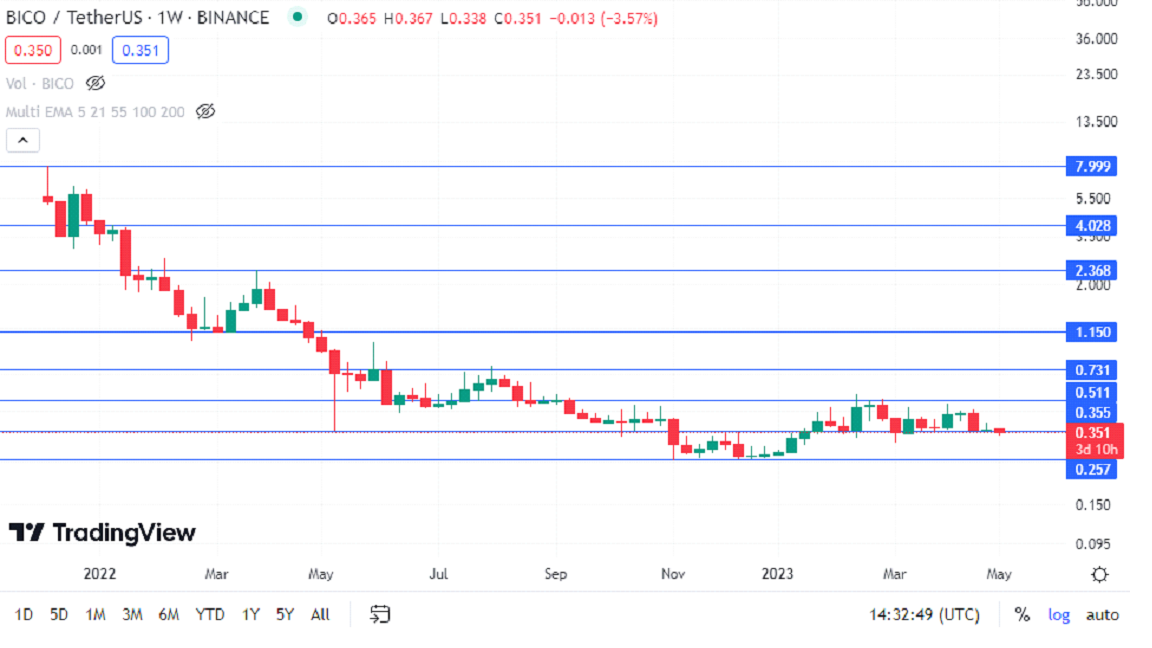Select the 2.368 horizontal line price label
Viewport: 1152px width, 648px height.
(1092, 270)
